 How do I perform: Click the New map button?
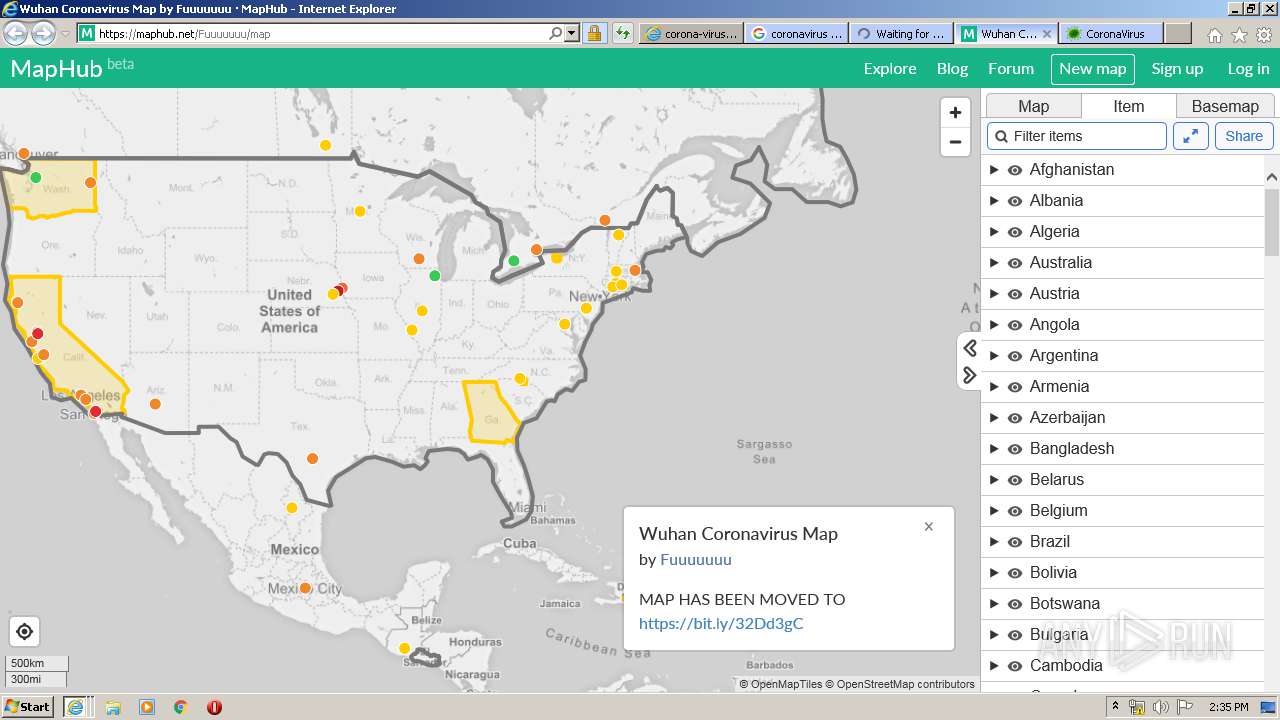pos(1093,69)
